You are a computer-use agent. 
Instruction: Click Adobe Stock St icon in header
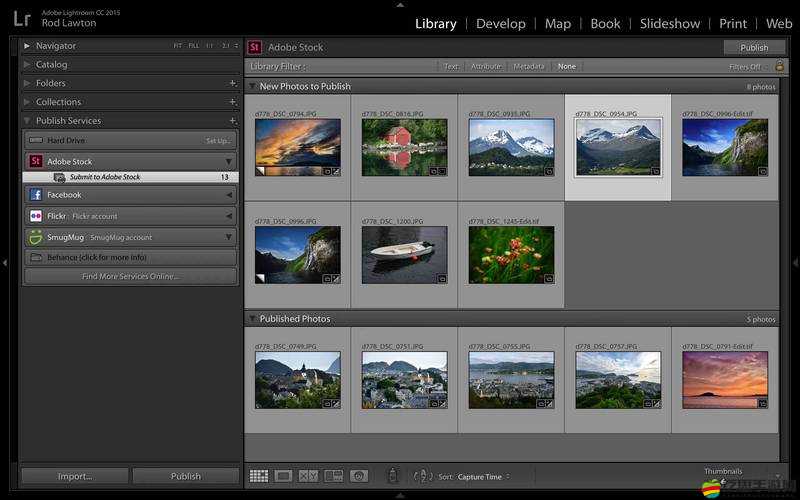tap(255, 47)
